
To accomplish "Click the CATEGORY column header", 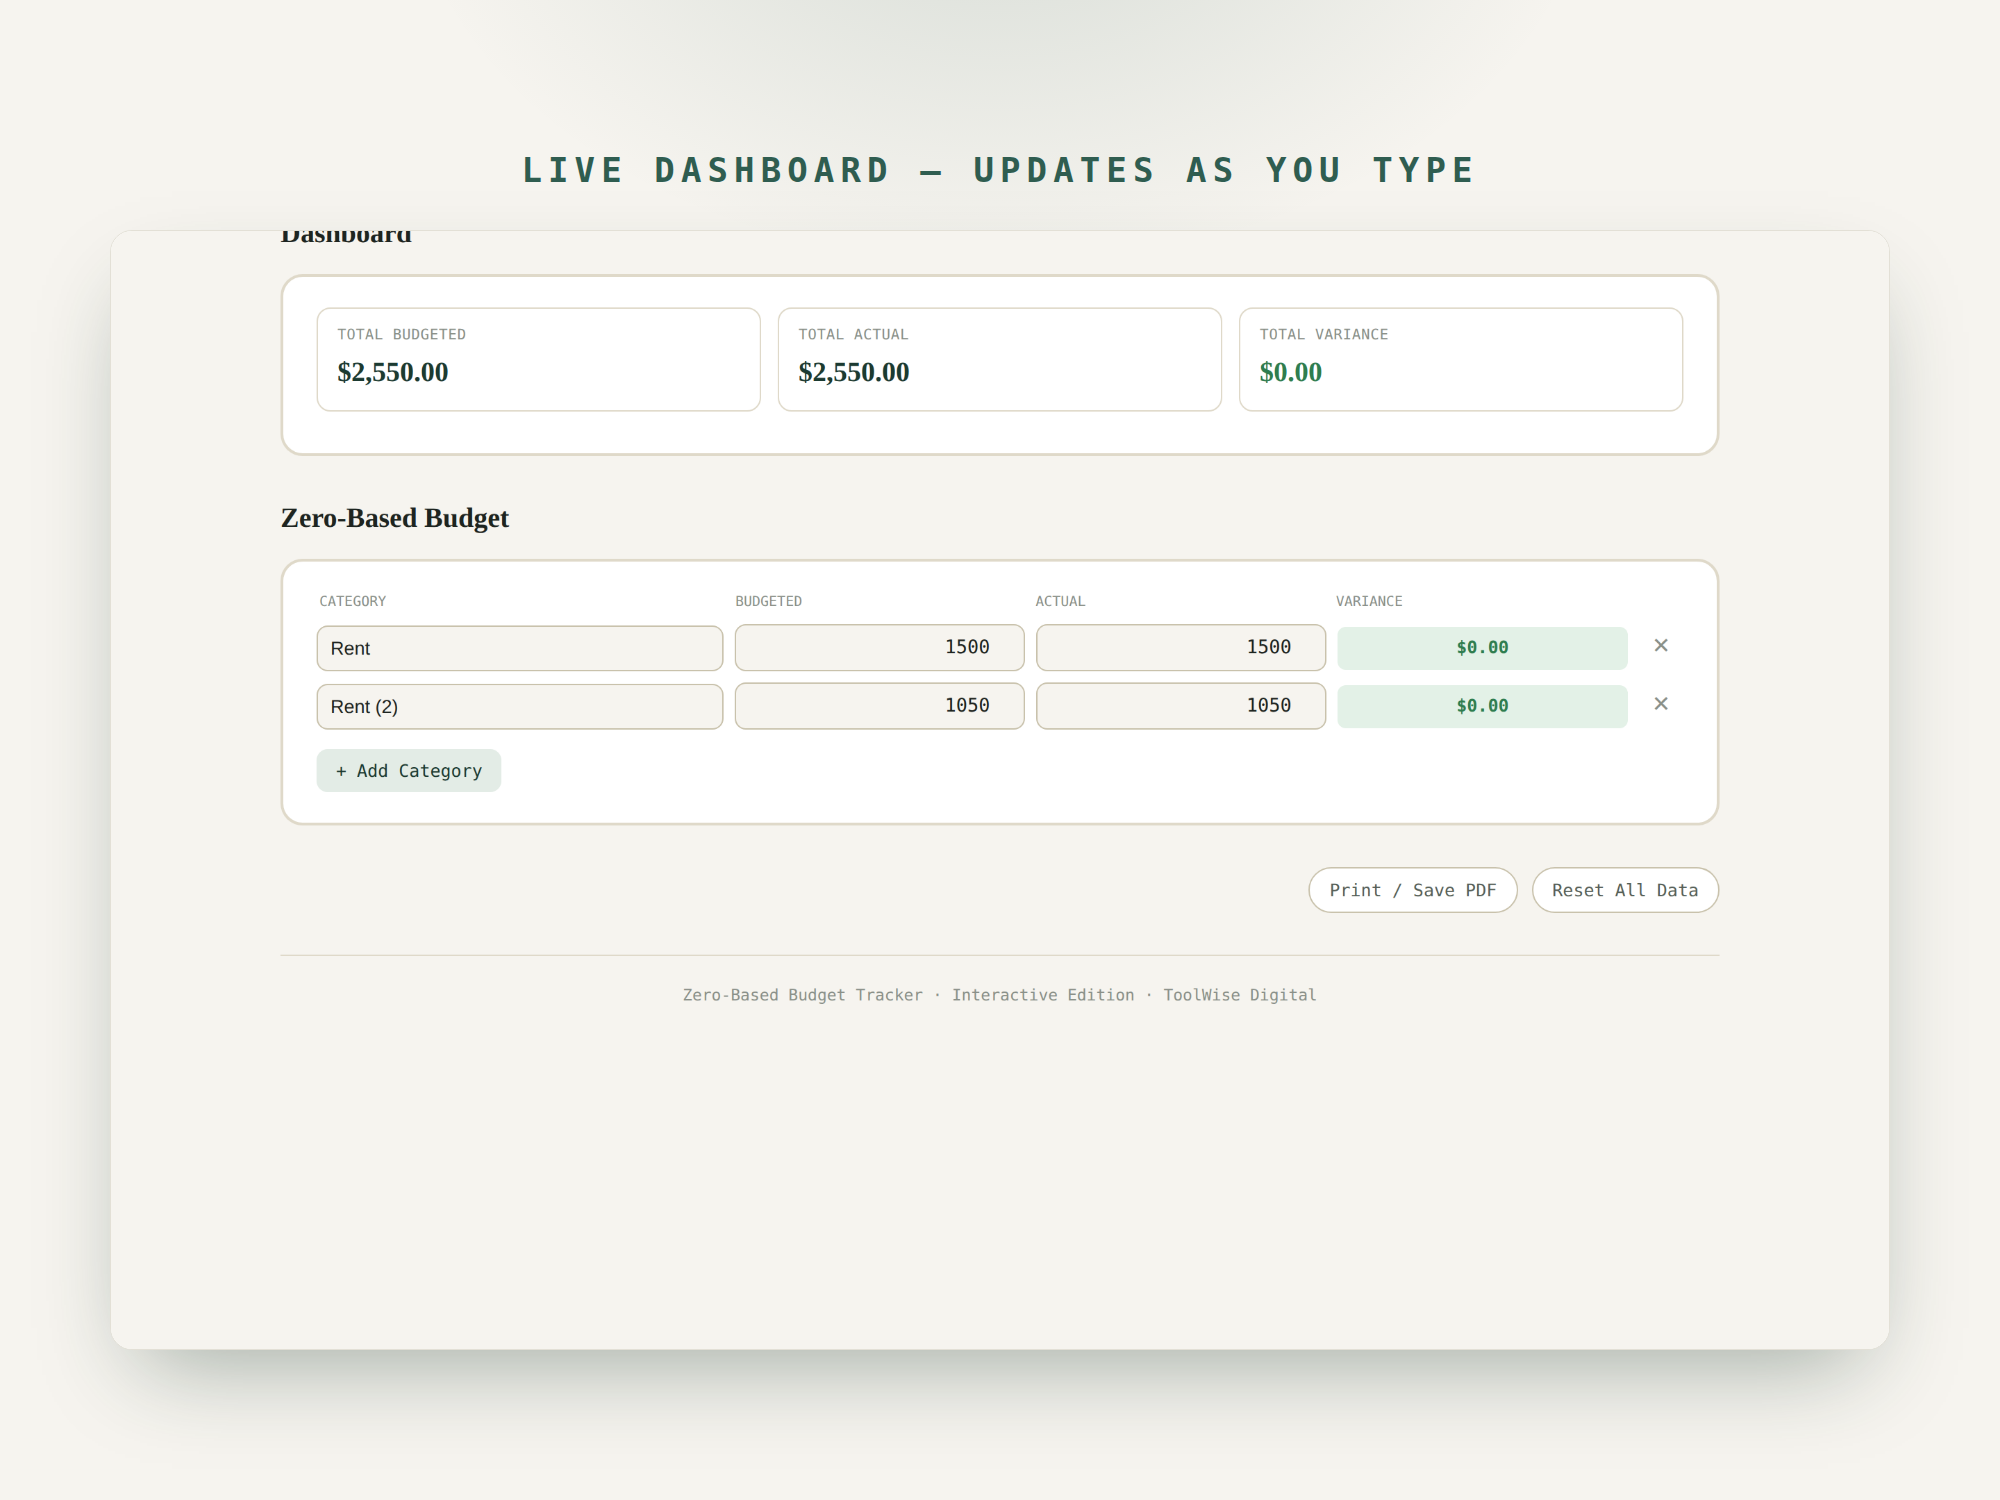I will [353, 601].
